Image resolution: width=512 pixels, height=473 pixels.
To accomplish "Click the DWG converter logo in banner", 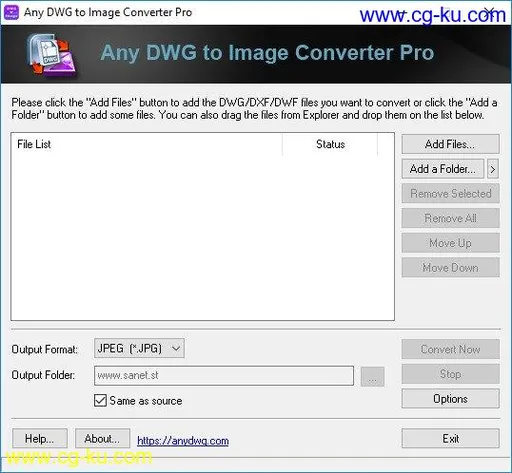I will [x=52, y=55].
